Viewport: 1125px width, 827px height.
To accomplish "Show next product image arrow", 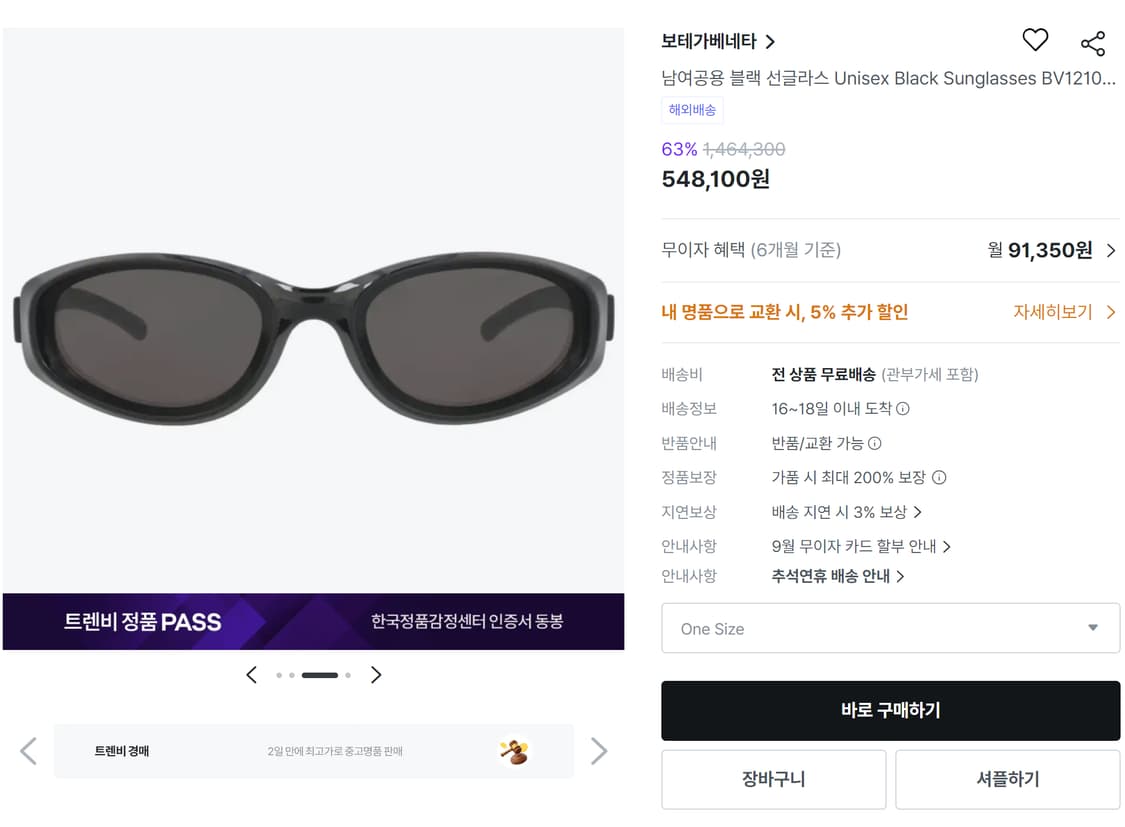I will tap(376, 675).
